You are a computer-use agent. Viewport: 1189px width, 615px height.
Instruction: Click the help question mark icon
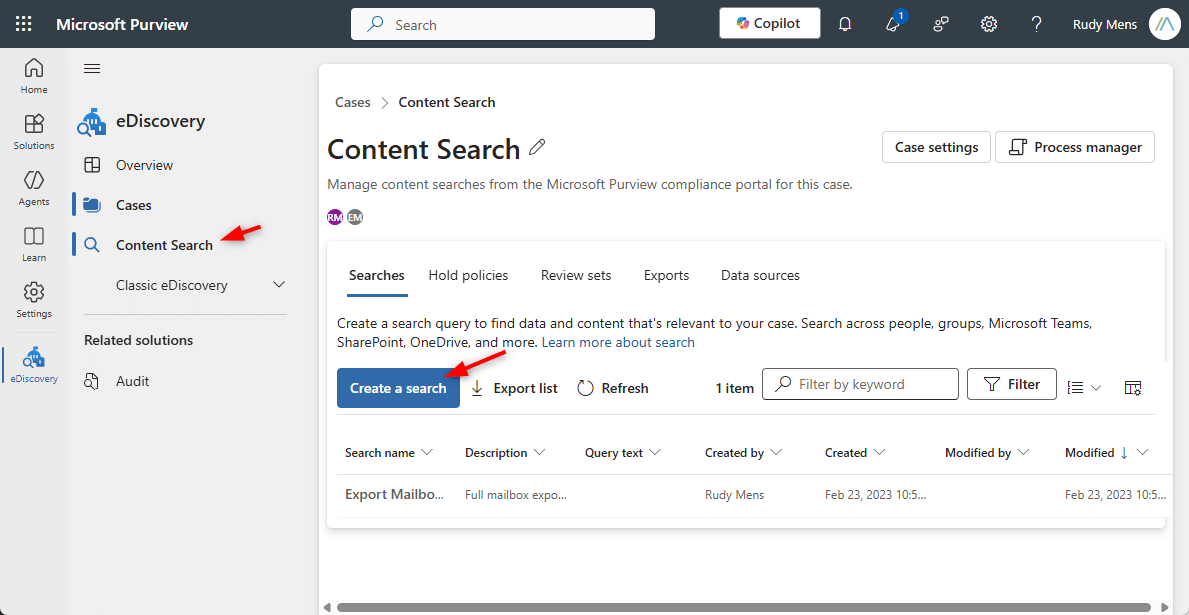[1037, 24]
